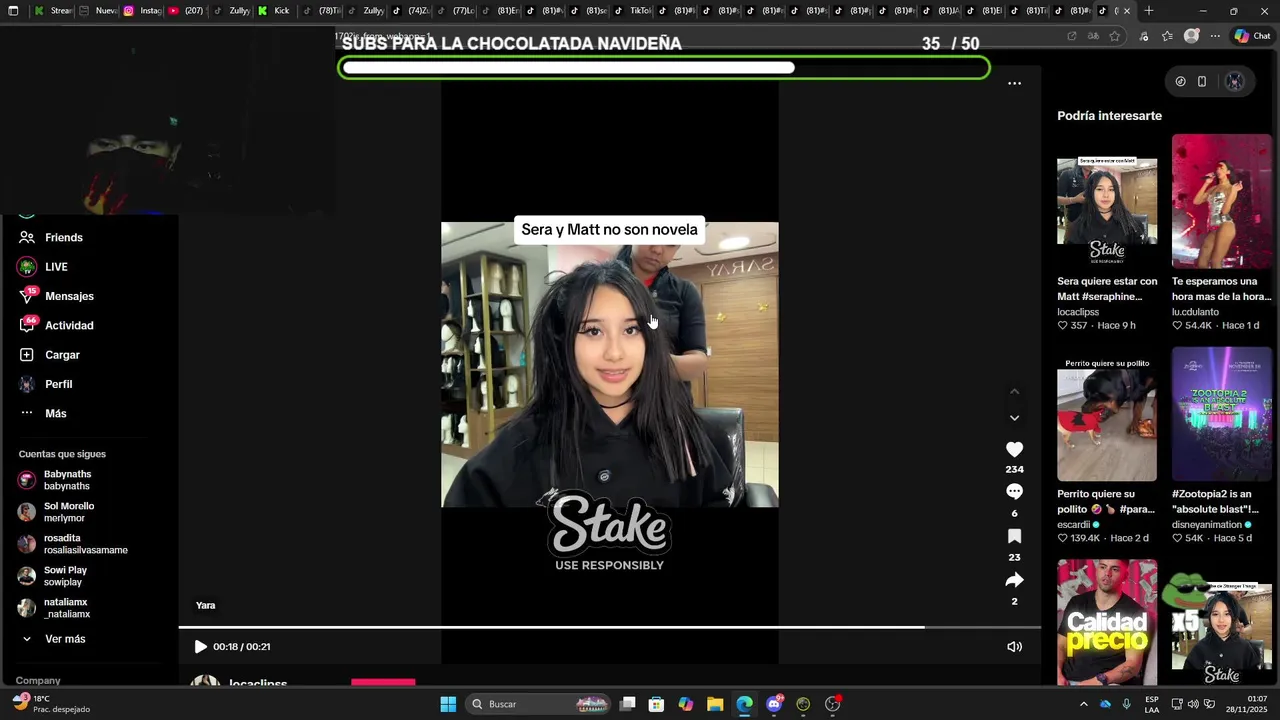This screenshot has width=1280, height=720.
Task: Open Microsoft Edge from taskbar
Action: (744, 704)
